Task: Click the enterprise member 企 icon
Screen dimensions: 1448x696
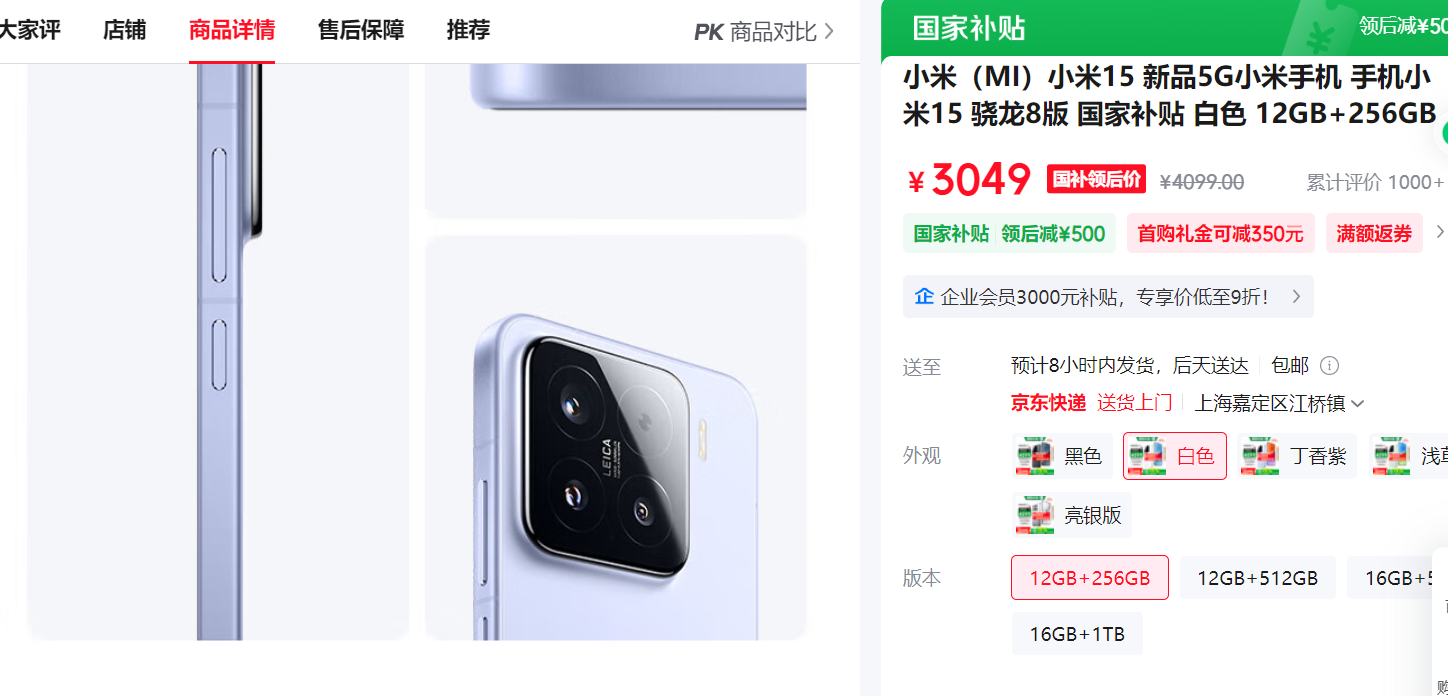Action: [x=924, y=296]
